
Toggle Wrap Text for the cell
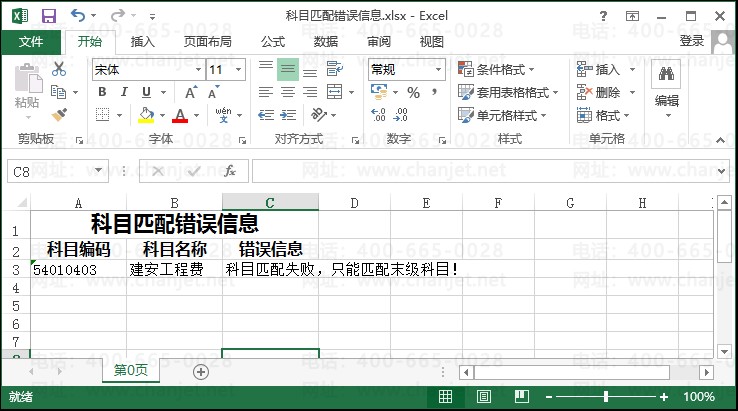pyautogui.click(x=335, y=69)
